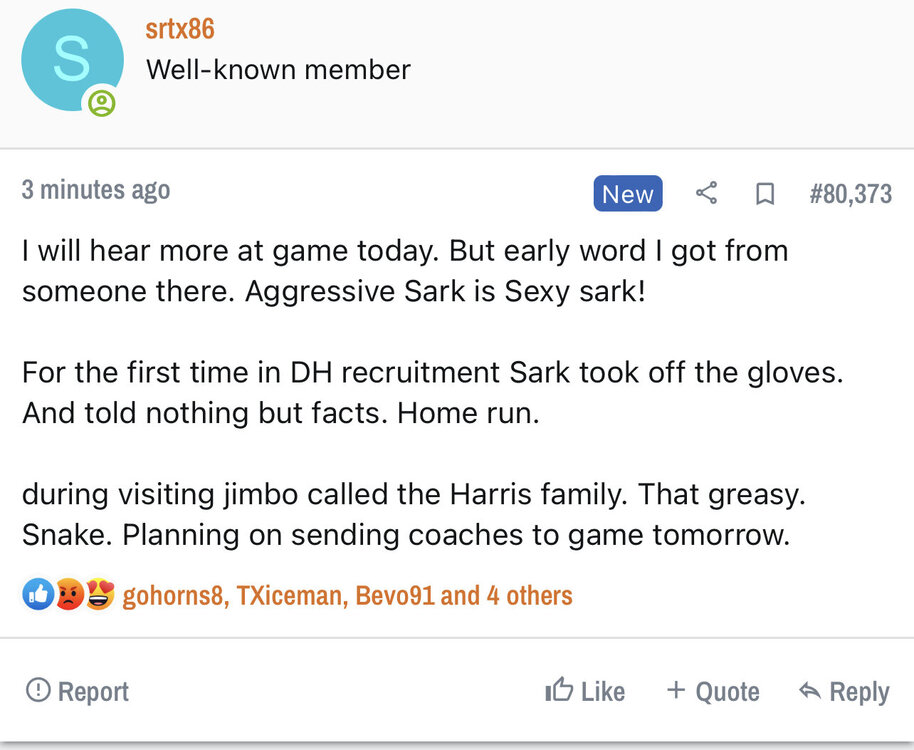Image resolution: width=914 pixels, height=750 pixels.
Task: Report this post
Action: tap(78, 691)
